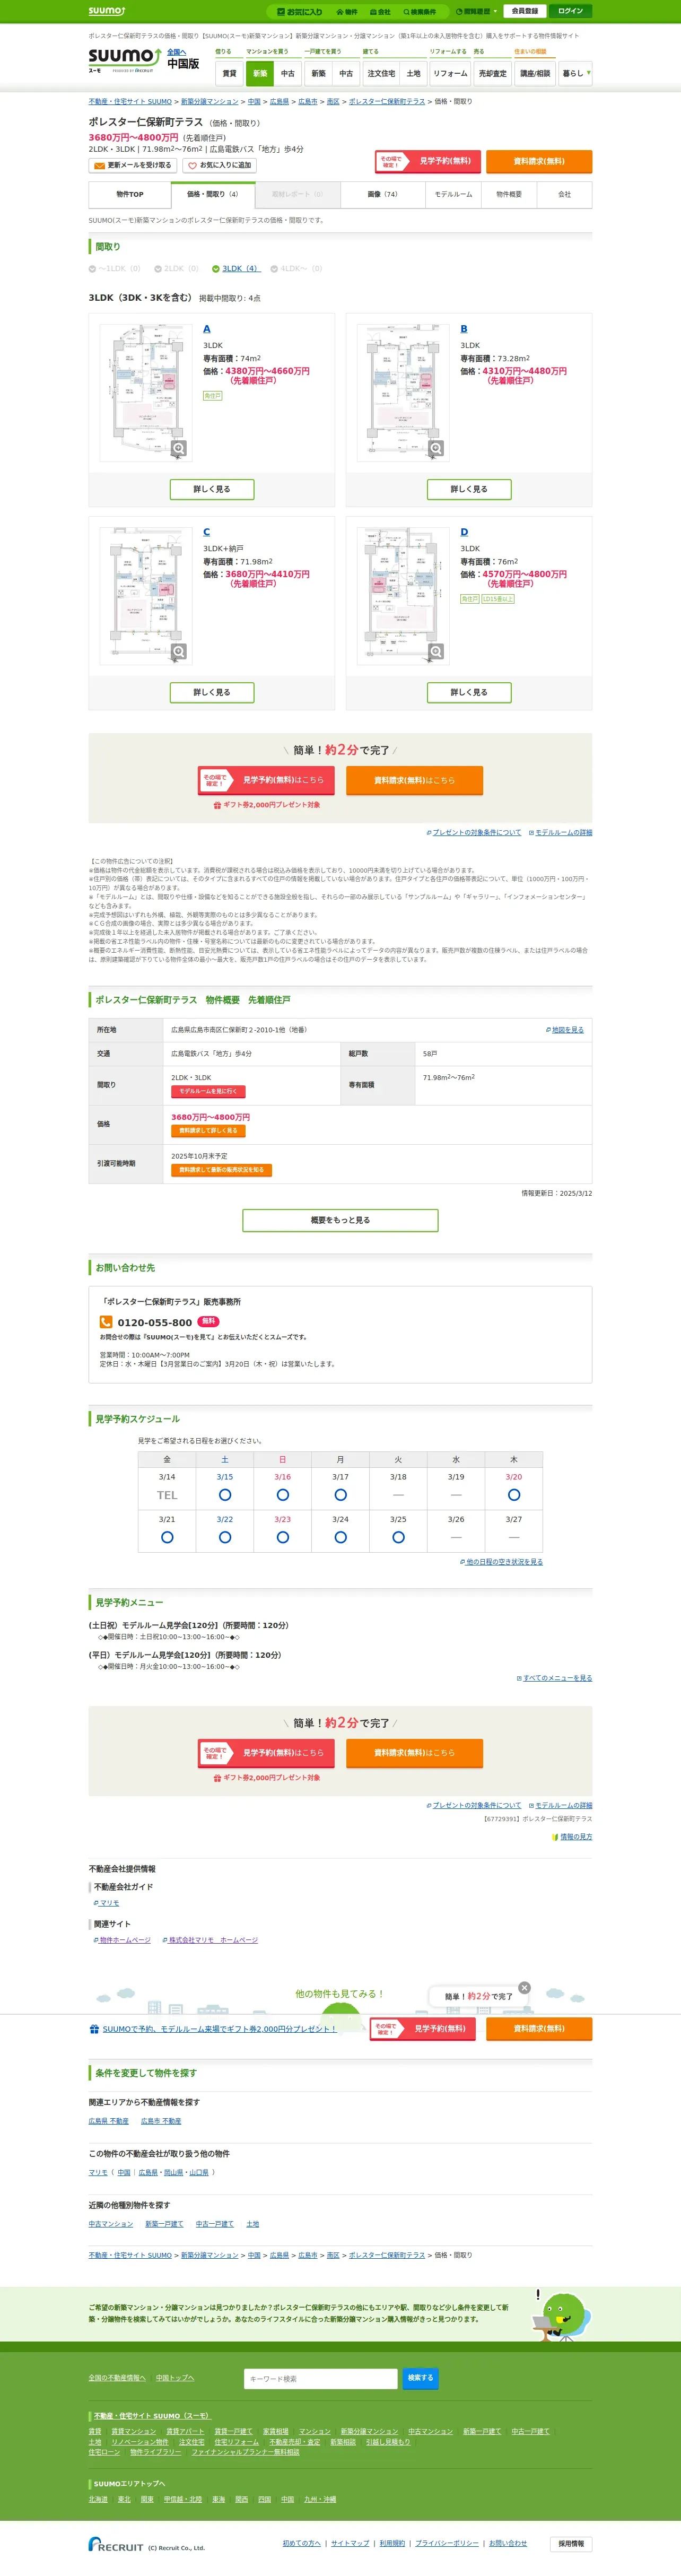Switch to the 会社 tab

pos(564,194)
